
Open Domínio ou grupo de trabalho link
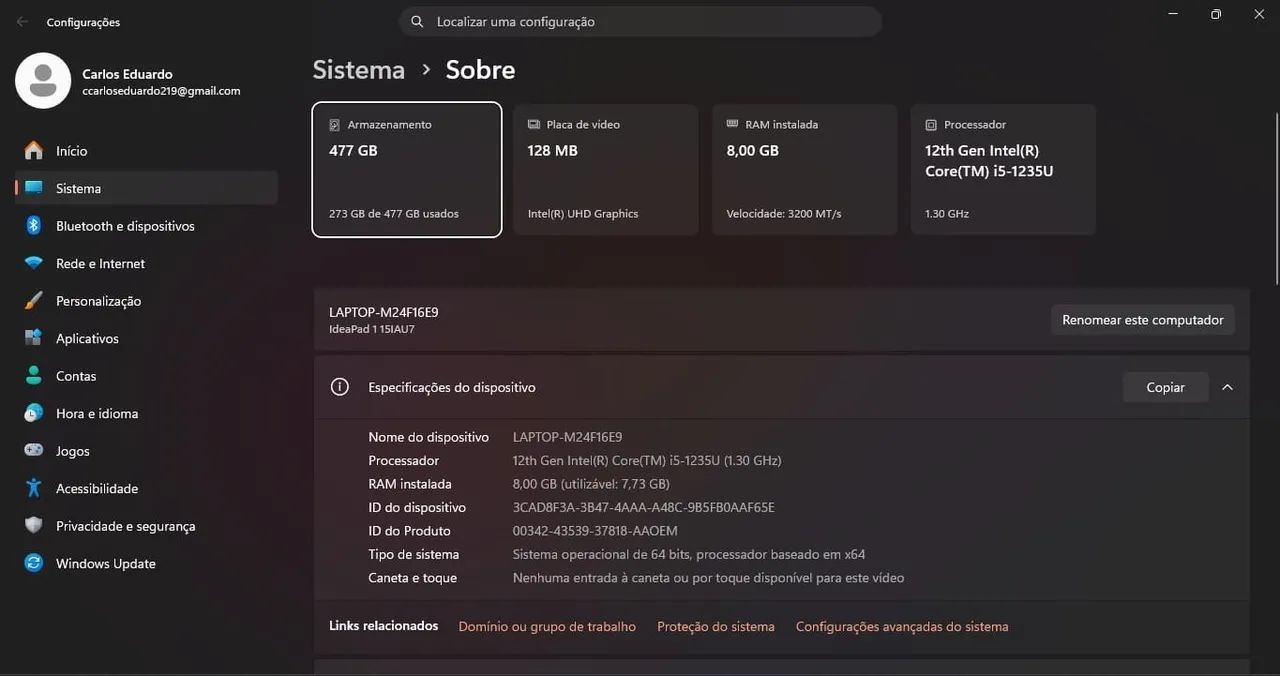point(547,627)
